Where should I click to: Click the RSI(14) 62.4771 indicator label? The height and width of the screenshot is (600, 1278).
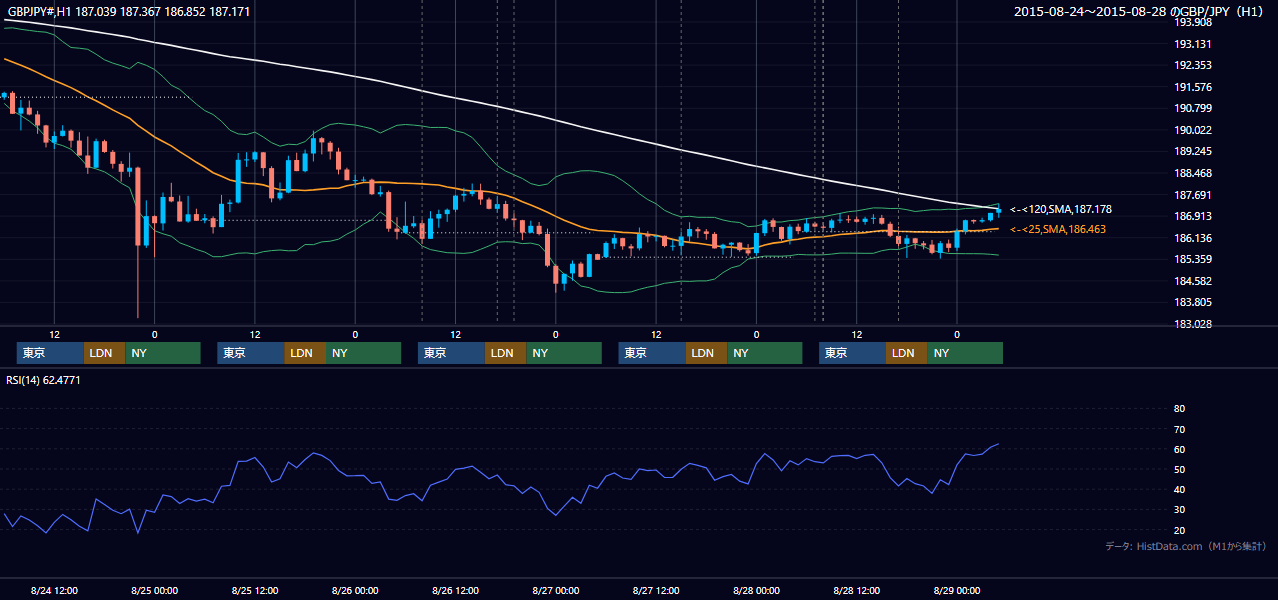(43, 380)
